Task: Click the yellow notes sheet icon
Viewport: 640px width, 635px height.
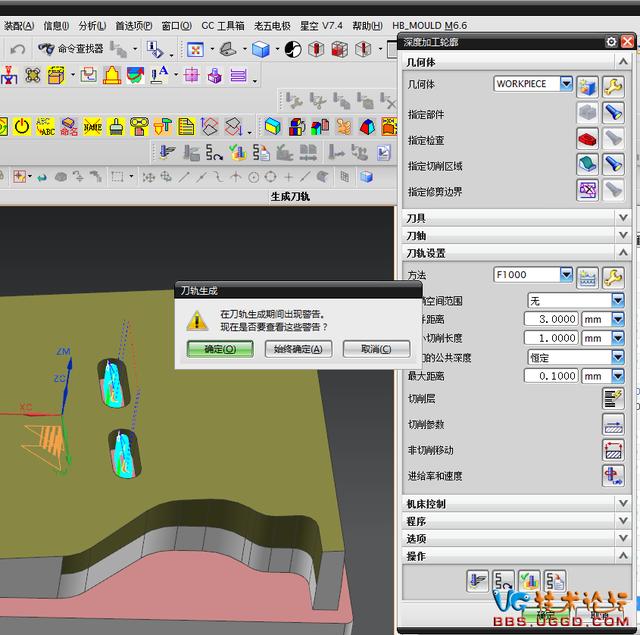Action: click(186, 127)
